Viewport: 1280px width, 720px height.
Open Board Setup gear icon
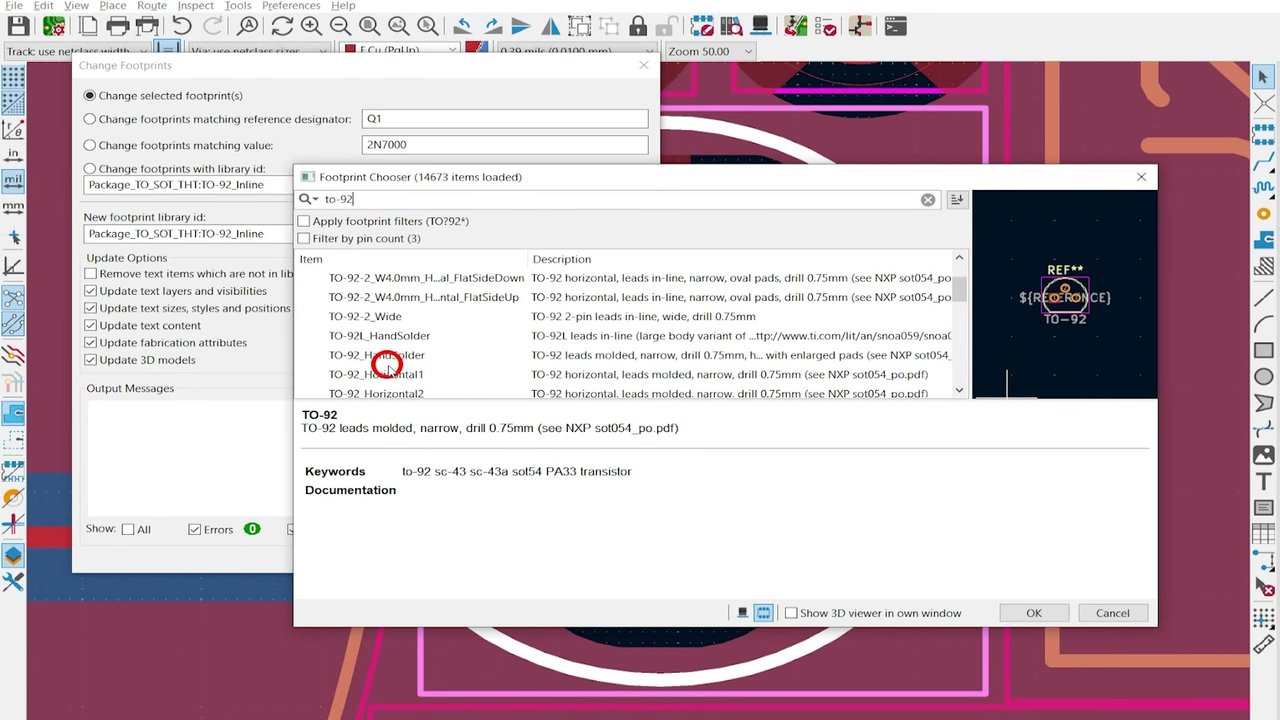54,27
